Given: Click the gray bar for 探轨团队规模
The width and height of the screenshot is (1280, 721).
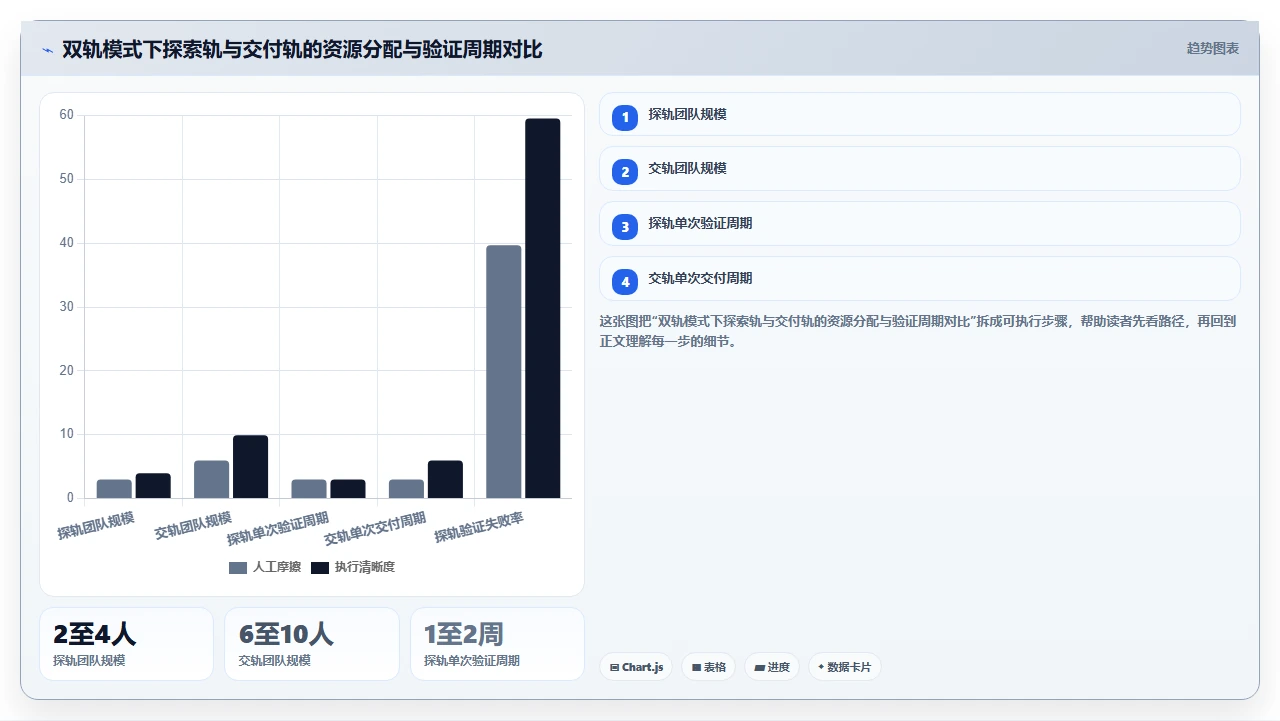Looking at the screenshot, I should pos(114,489).
